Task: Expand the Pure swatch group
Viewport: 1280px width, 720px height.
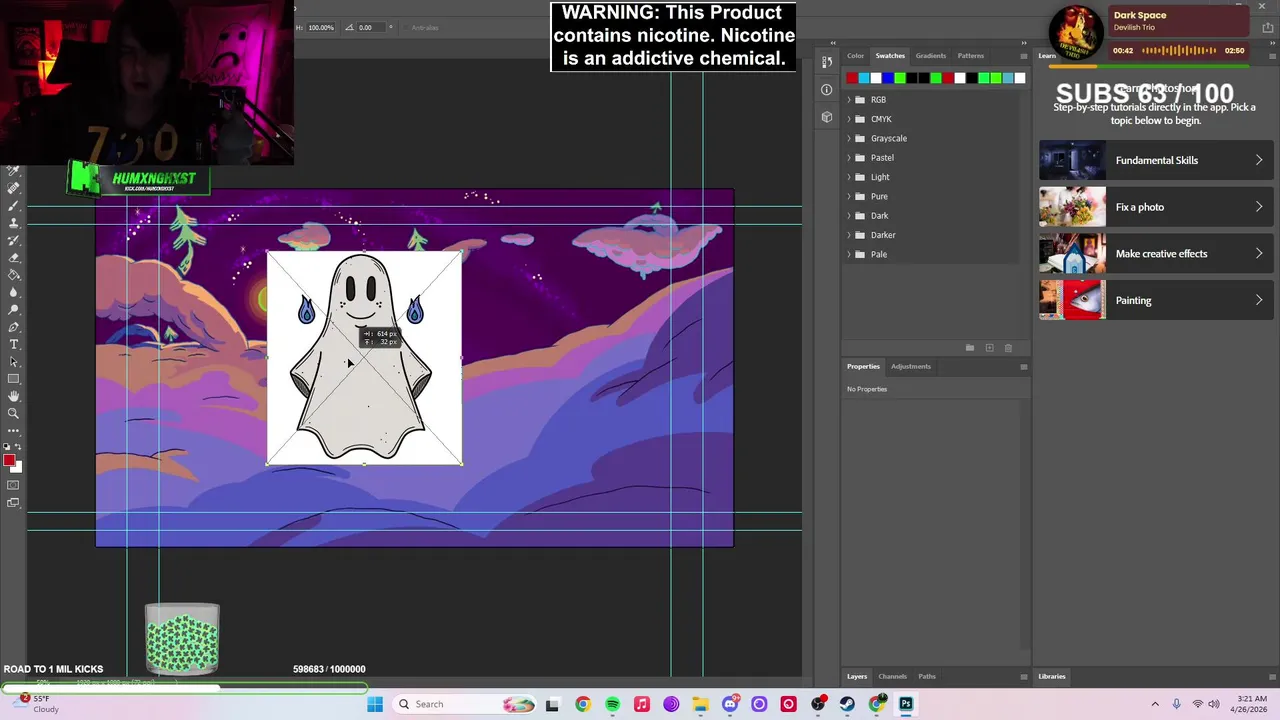Action: [849, 196]
